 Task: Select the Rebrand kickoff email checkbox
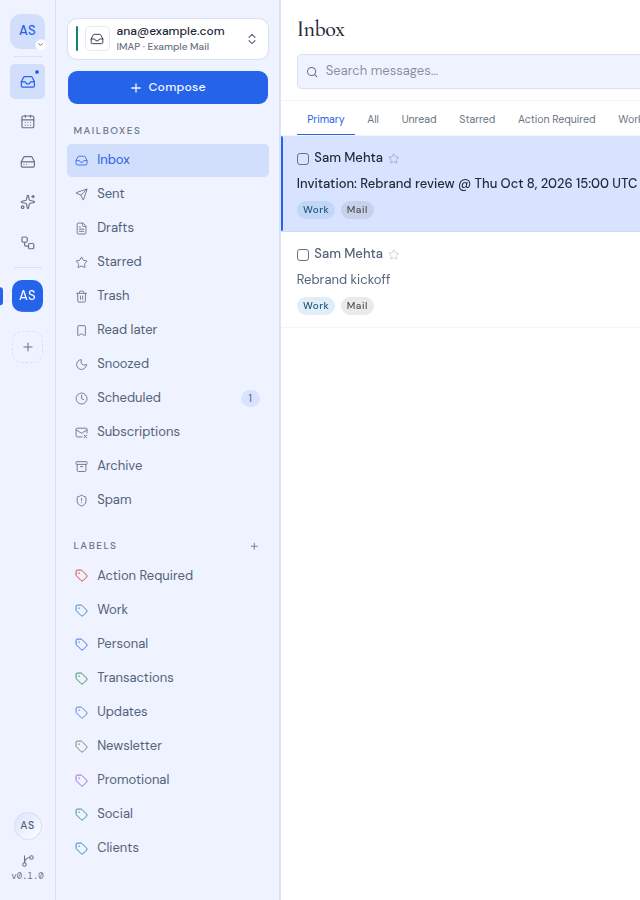[x=303, y=255]
